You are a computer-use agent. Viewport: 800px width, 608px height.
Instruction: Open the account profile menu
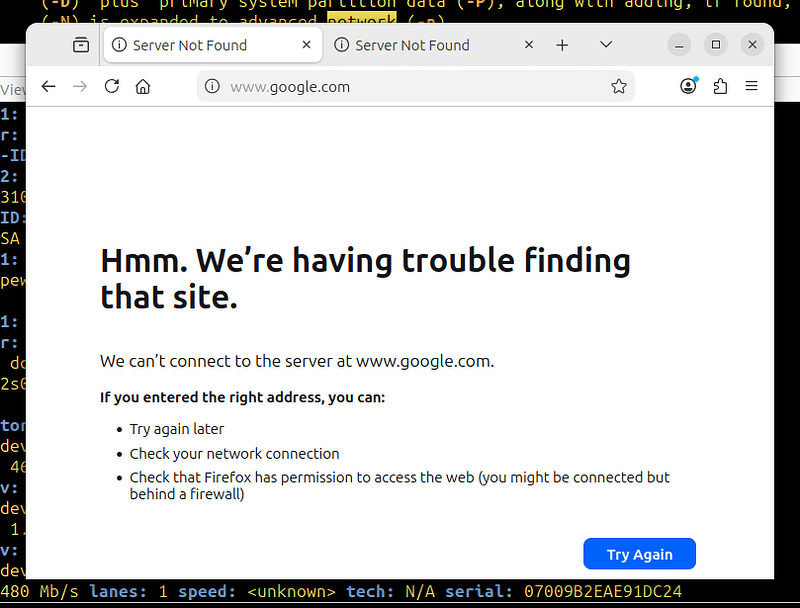coord(688,86)
